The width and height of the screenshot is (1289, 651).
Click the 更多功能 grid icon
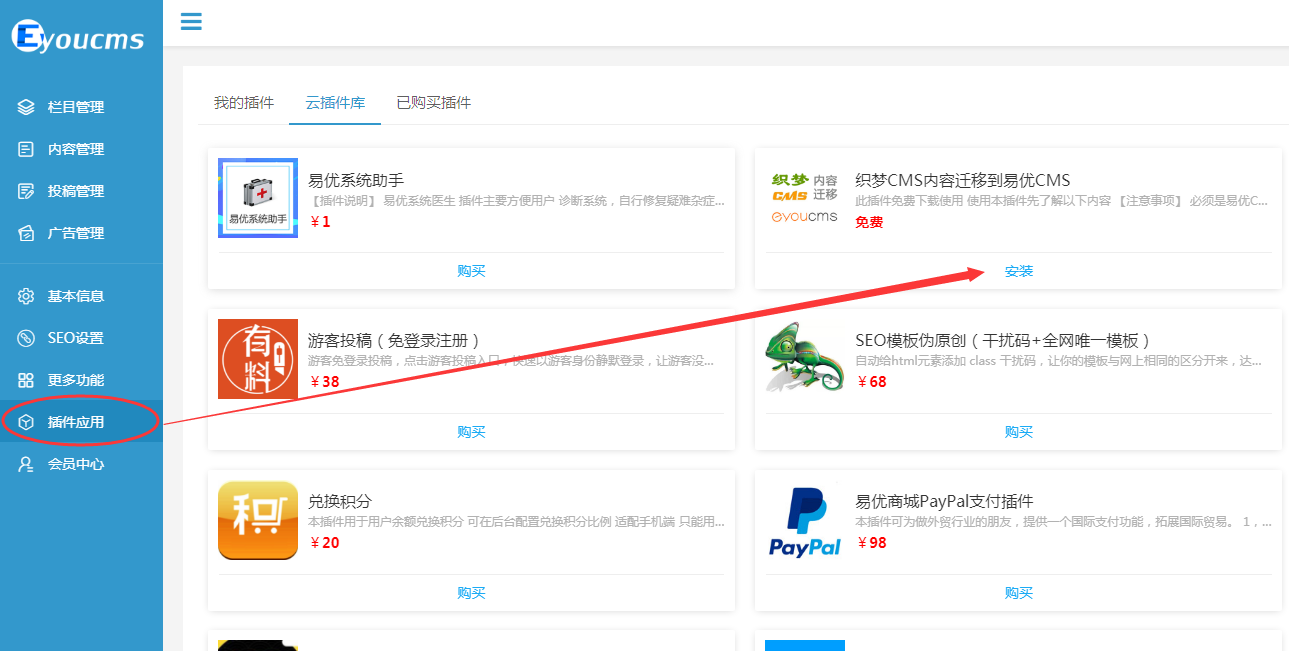[26, 380]
